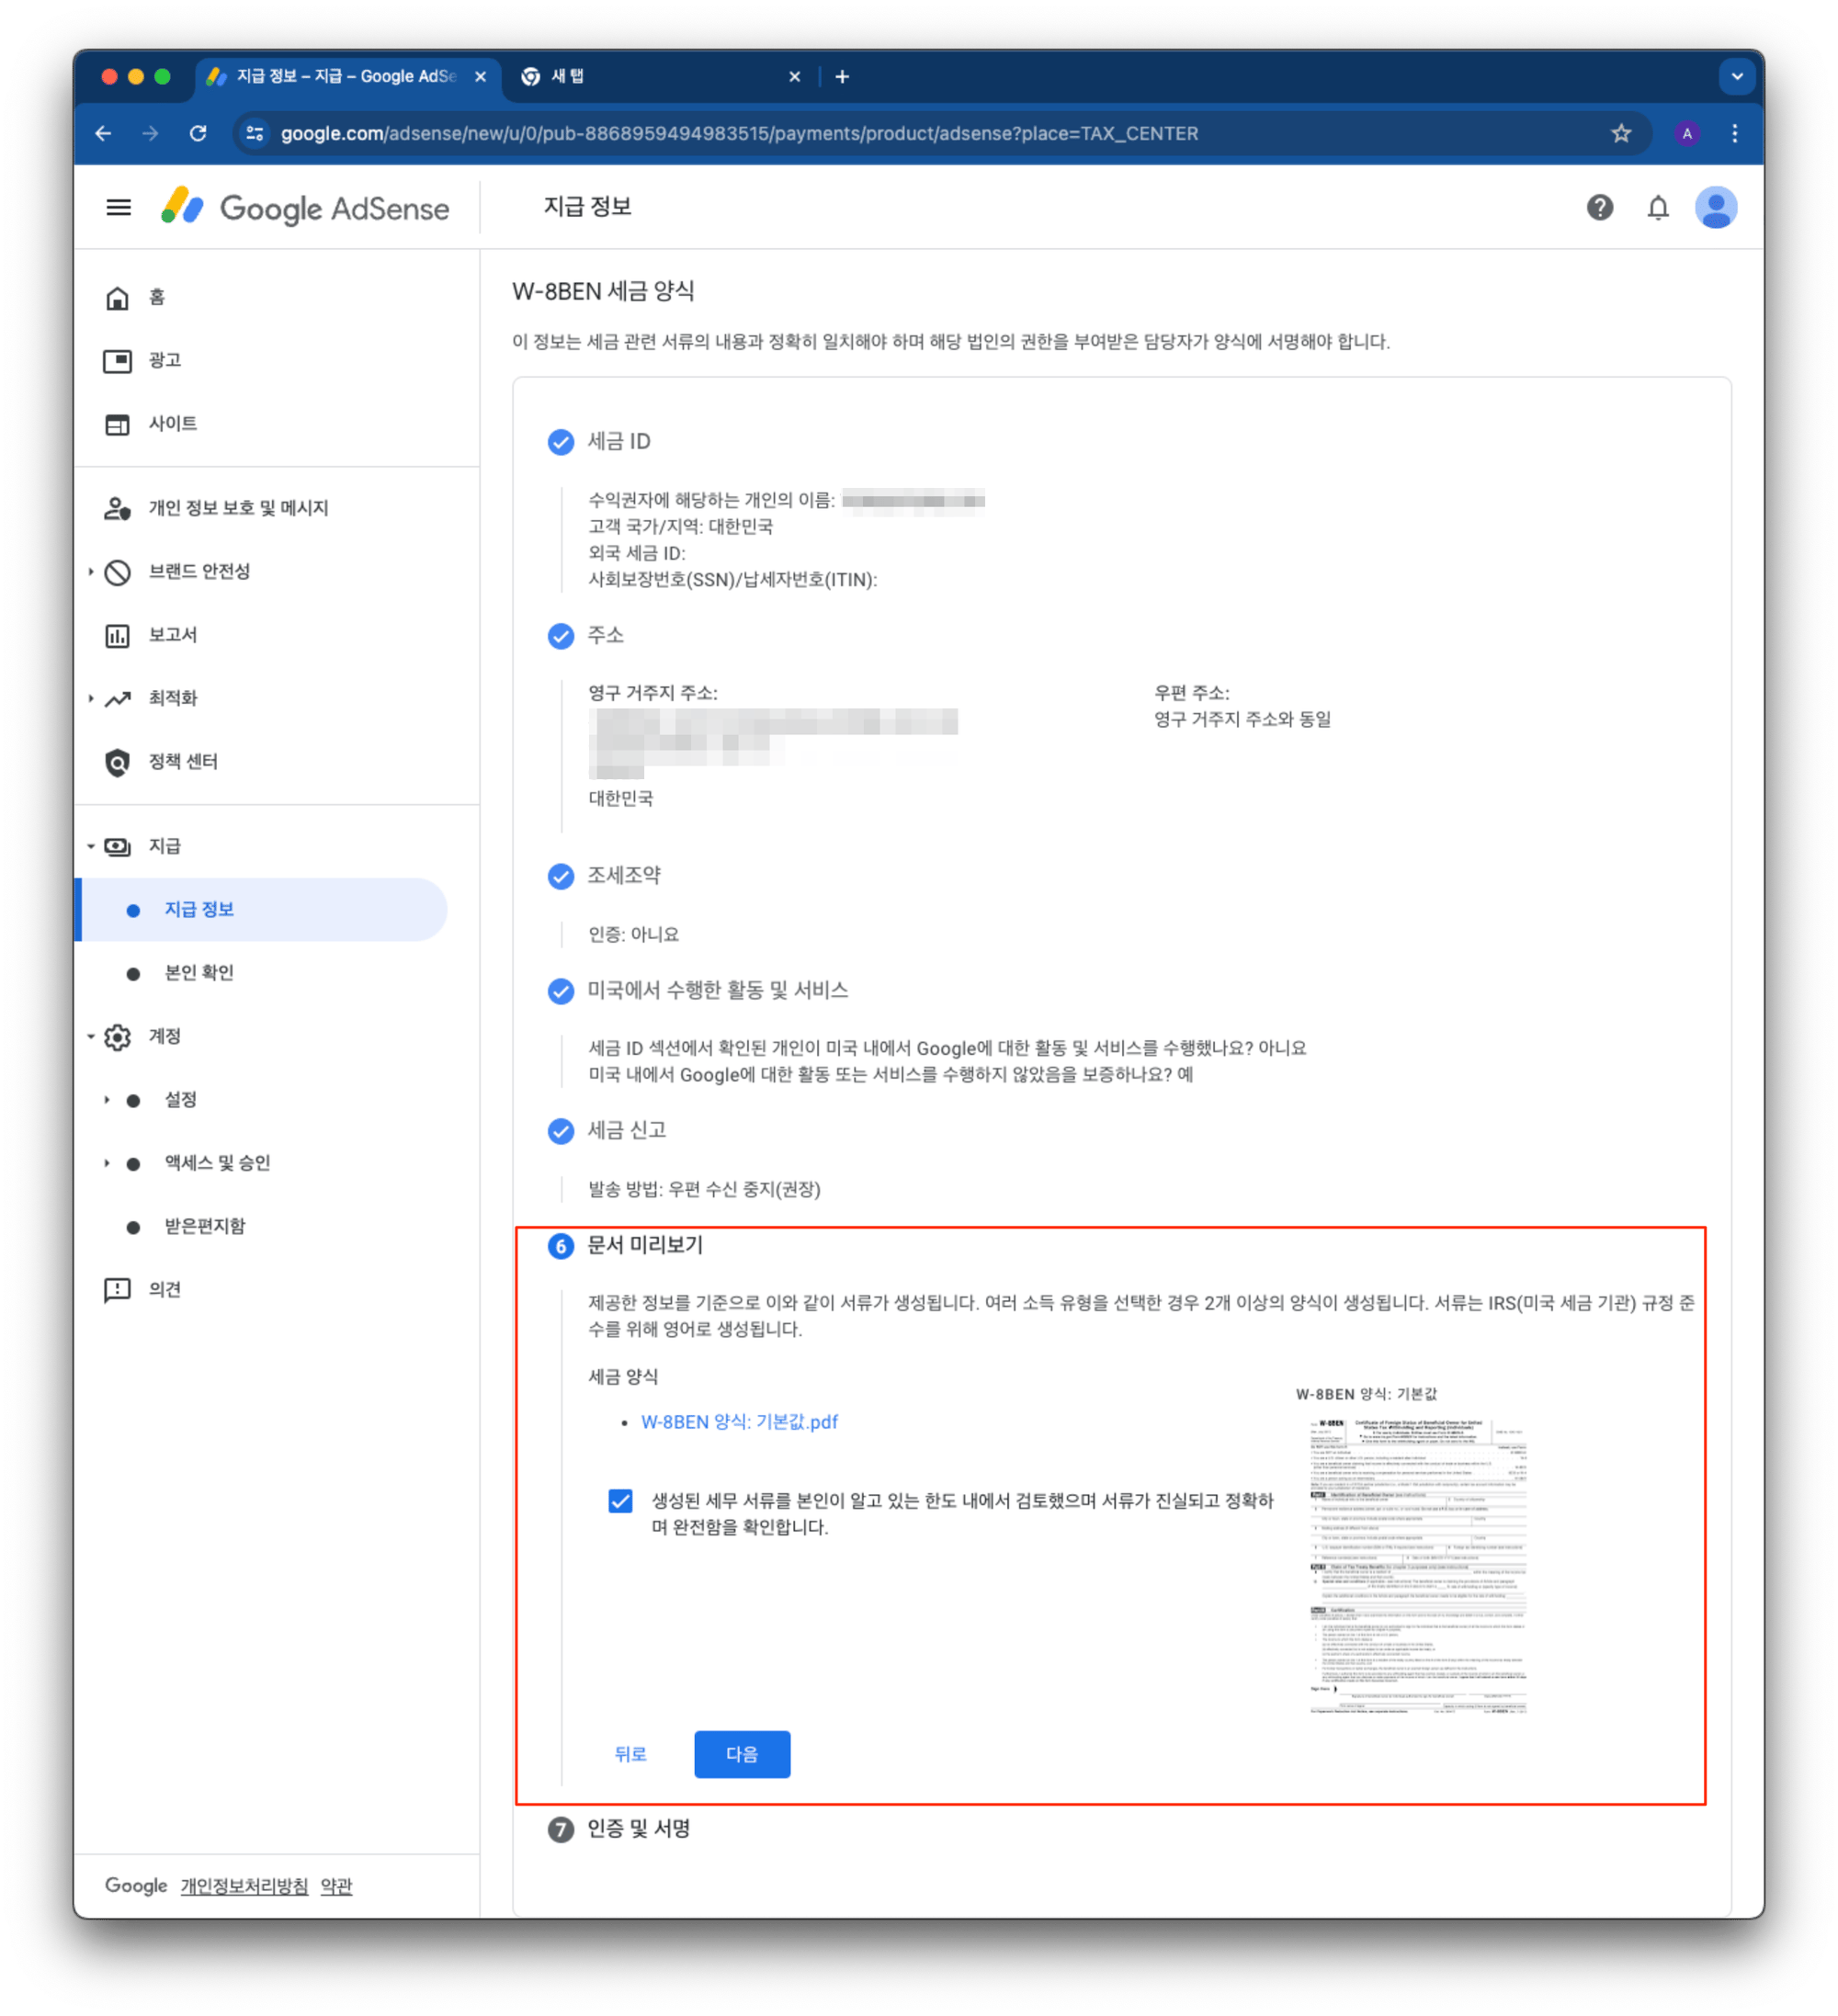This screenshot has height=2016, width=1838.
Task: Open the notifications bell
Action: coord(1657,208)
